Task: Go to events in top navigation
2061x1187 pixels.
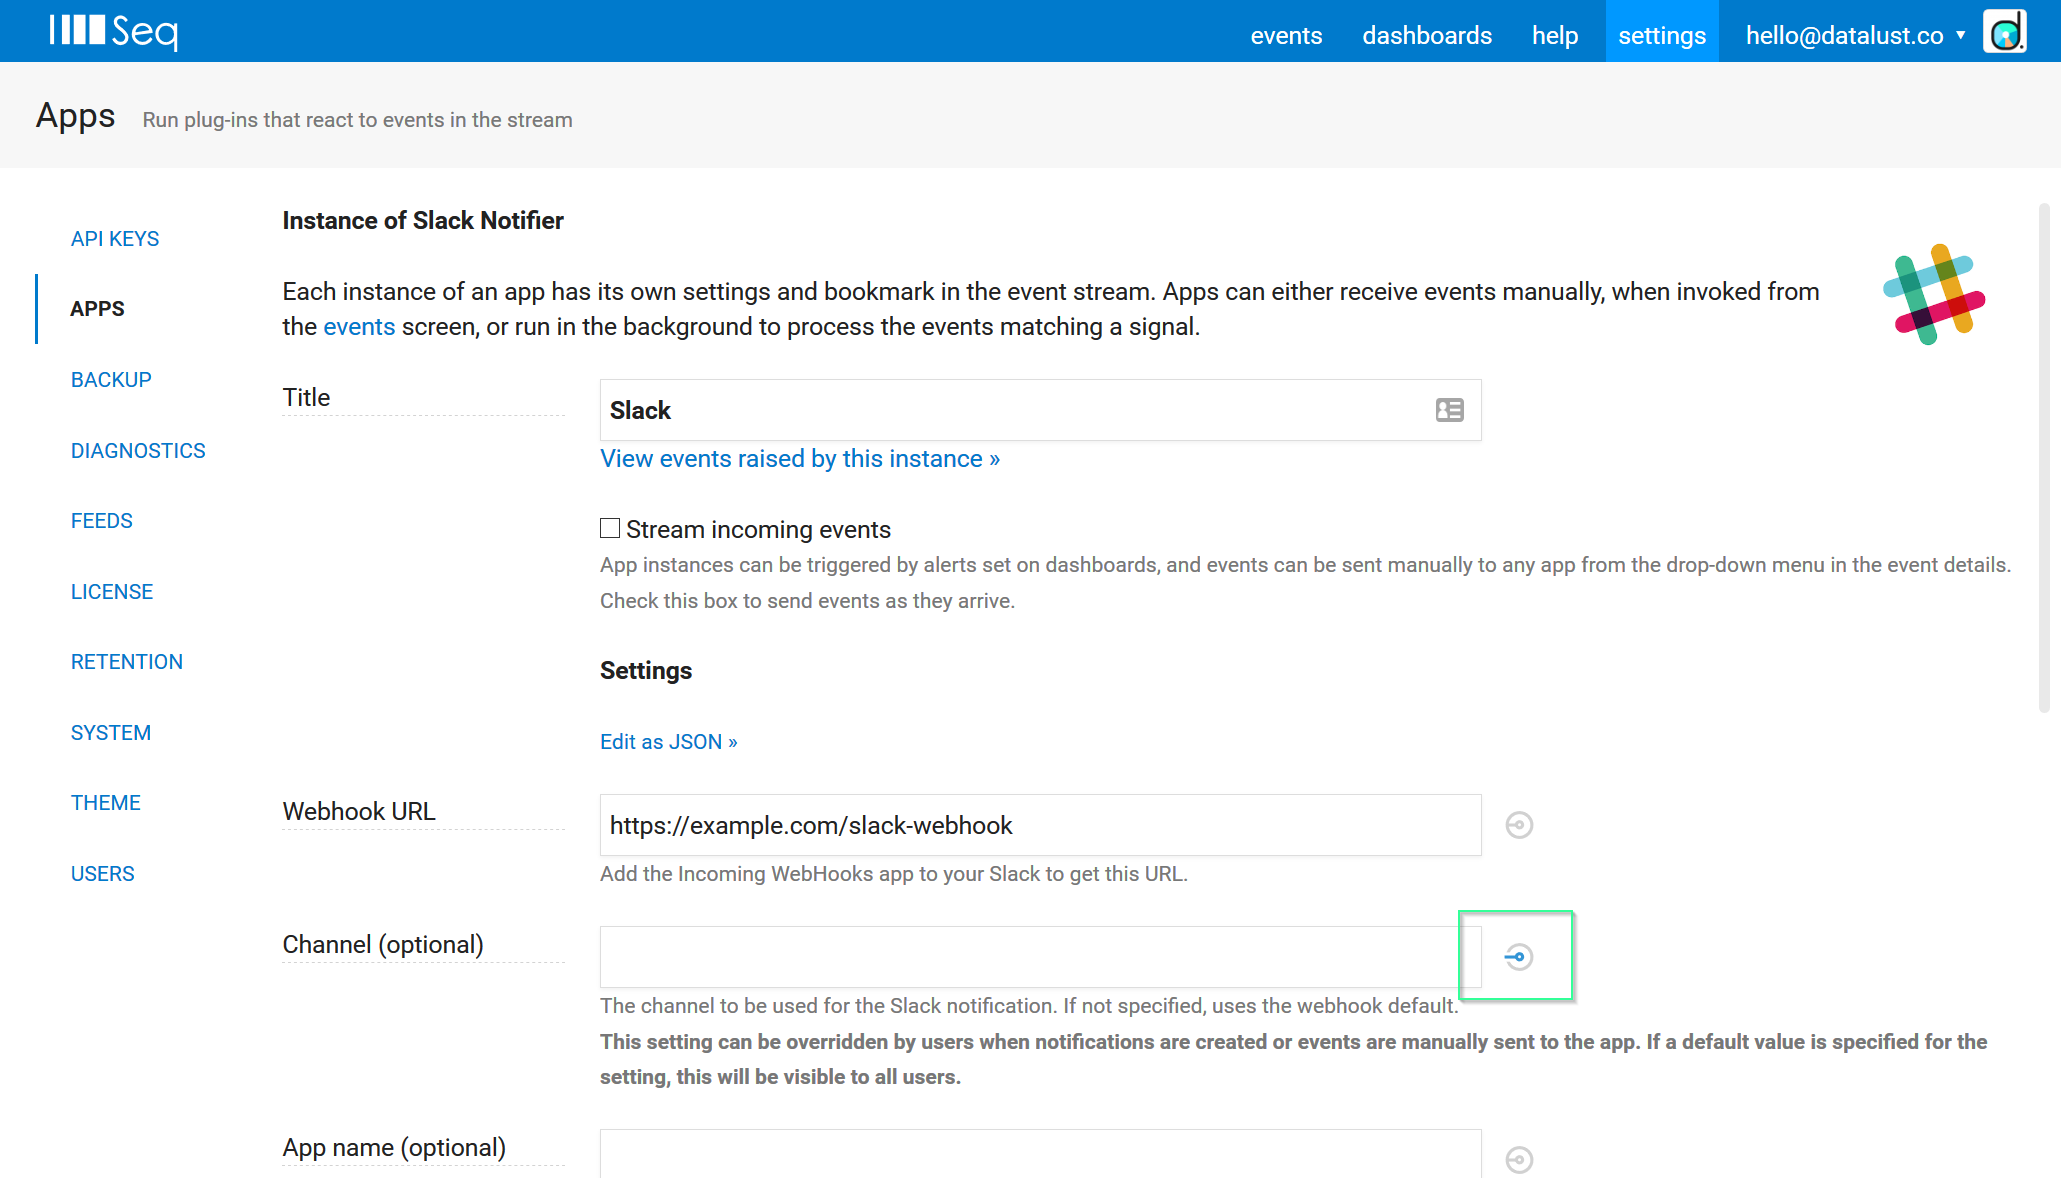Action: (x=1286, y=36)
